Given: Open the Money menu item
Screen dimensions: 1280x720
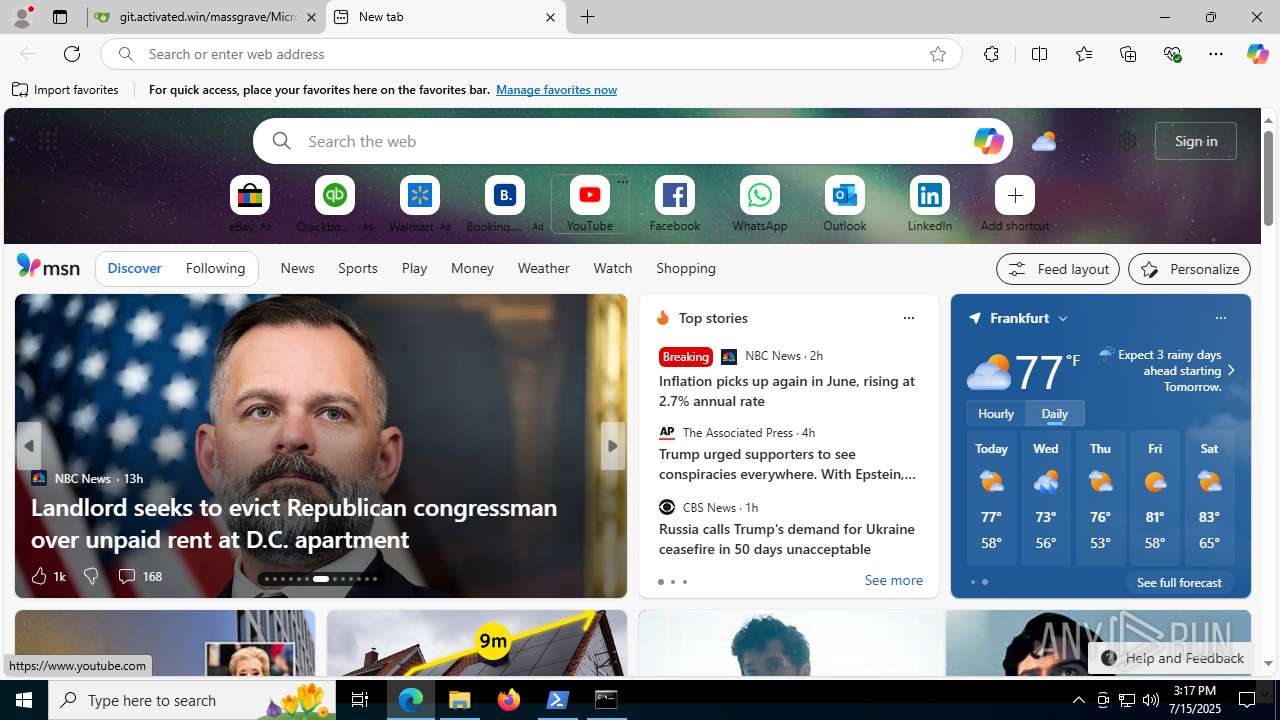Looking at the screenshot, I should click(472, 268).
